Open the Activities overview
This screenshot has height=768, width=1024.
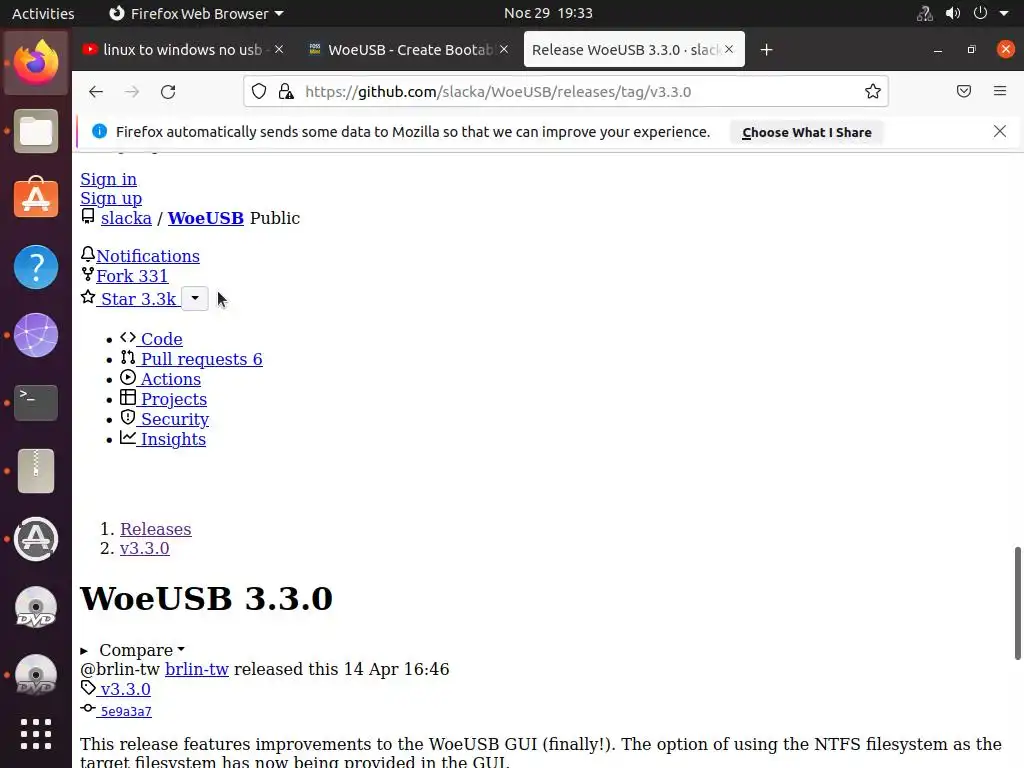pyautogui.click(x=43, y=13)
